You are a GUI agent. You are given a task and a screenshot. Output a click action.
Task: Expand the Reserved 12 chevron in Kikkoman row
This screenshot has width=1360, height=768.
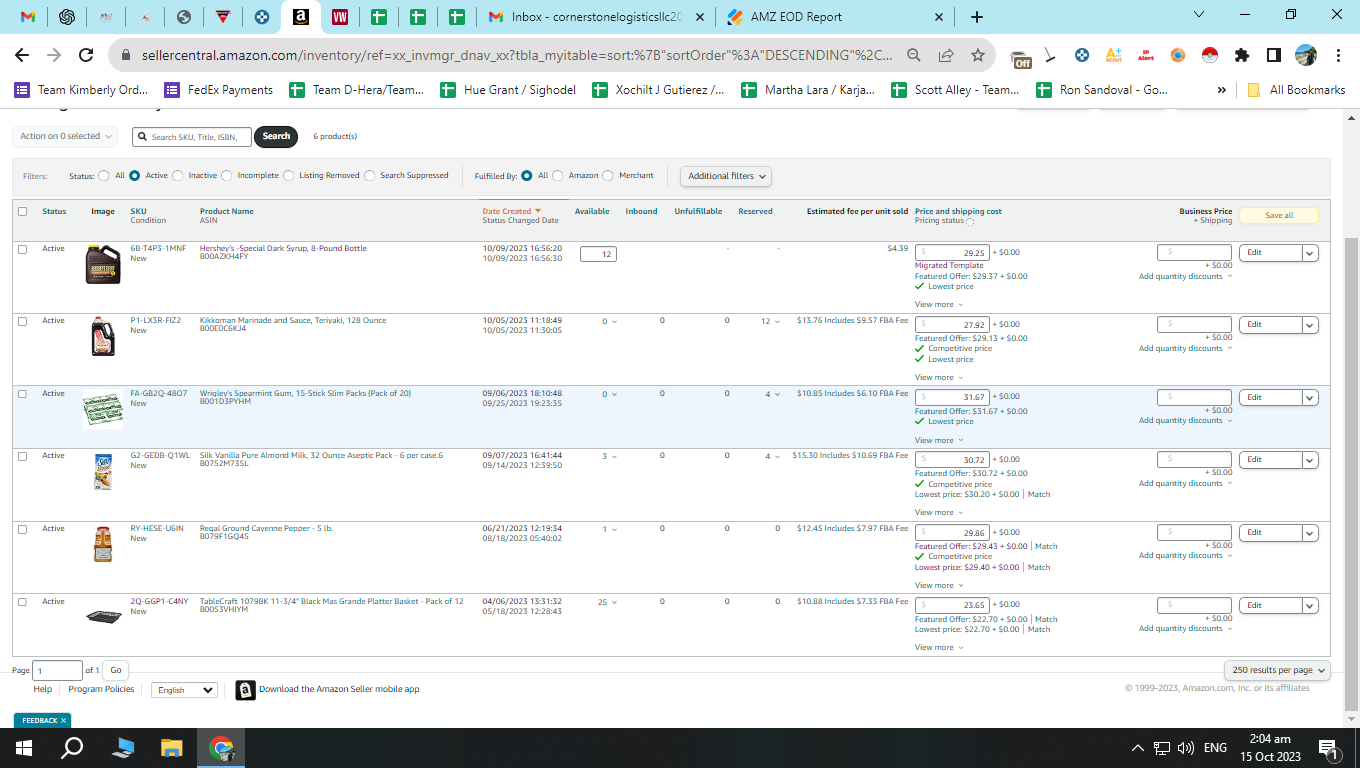coord(778,322)
